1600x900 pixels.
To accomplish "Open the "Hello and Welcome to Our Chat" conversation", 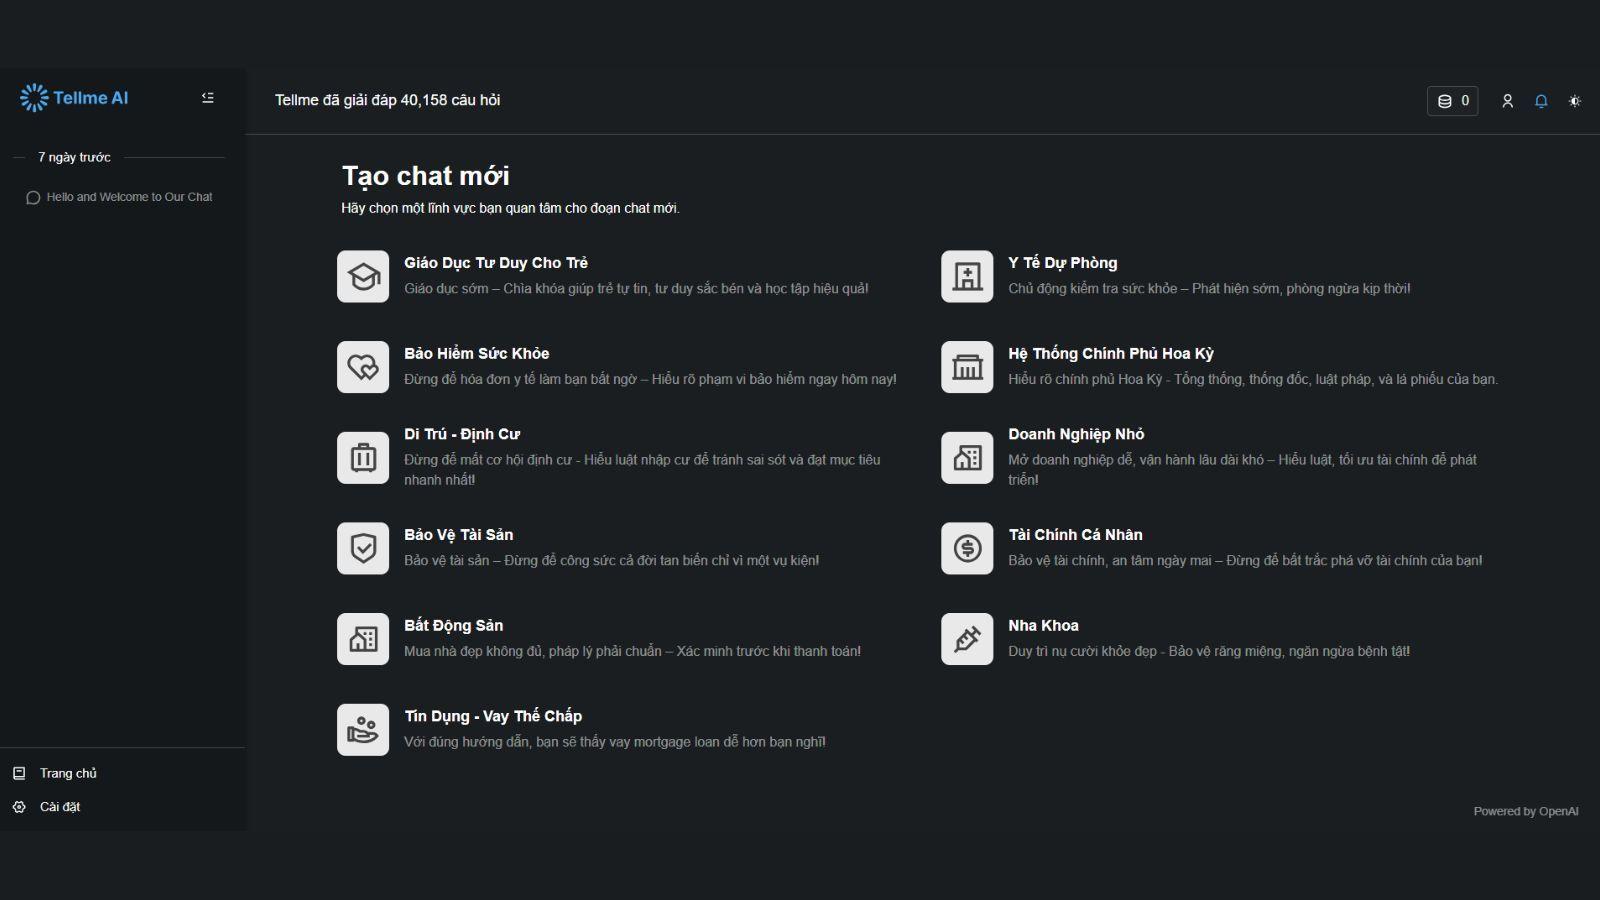I will 128,197.
